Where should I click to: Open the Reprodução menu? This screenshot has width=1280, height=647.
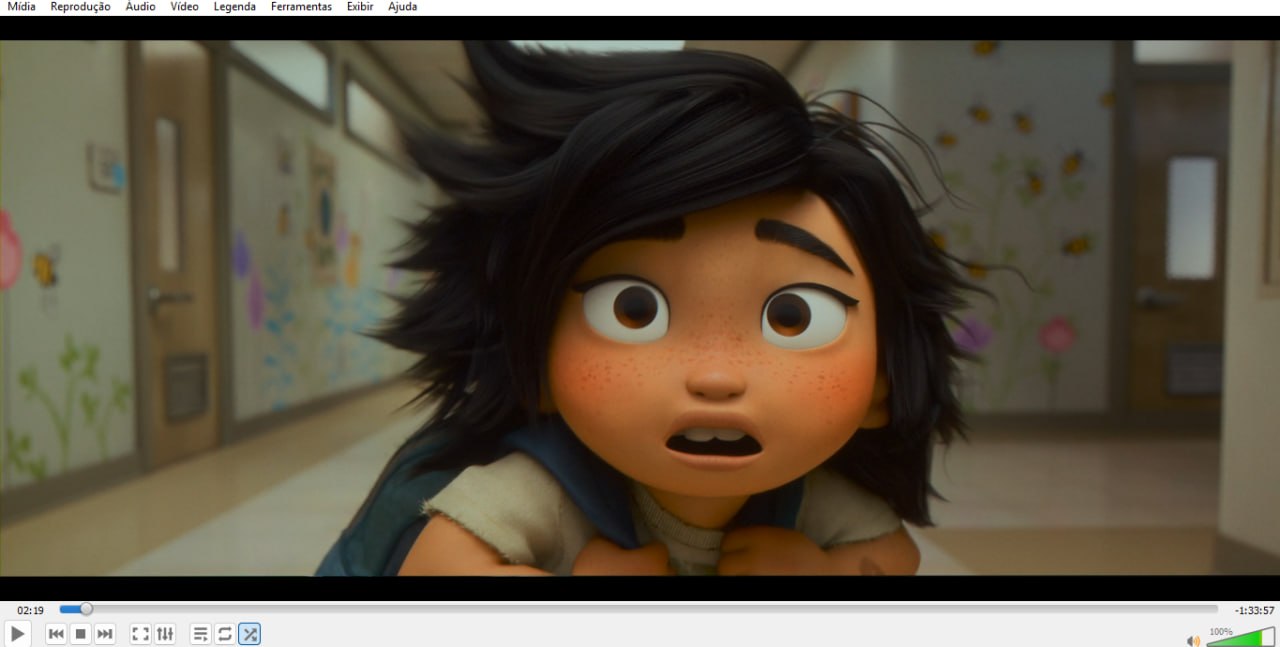coord(80,7)
